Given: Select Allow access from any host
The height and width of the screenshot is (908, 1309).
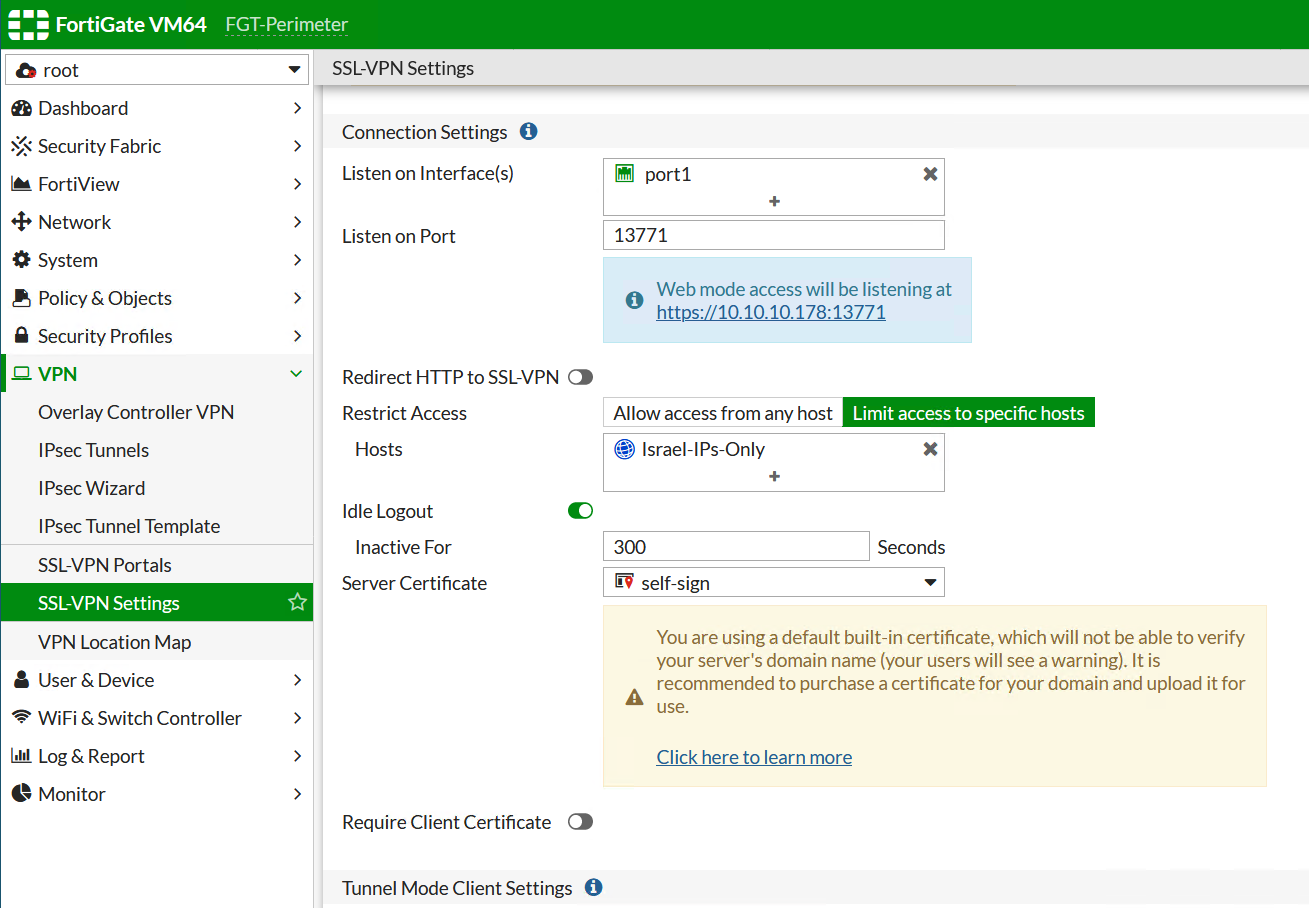Looking at the screenshot, I should (723, 413).
